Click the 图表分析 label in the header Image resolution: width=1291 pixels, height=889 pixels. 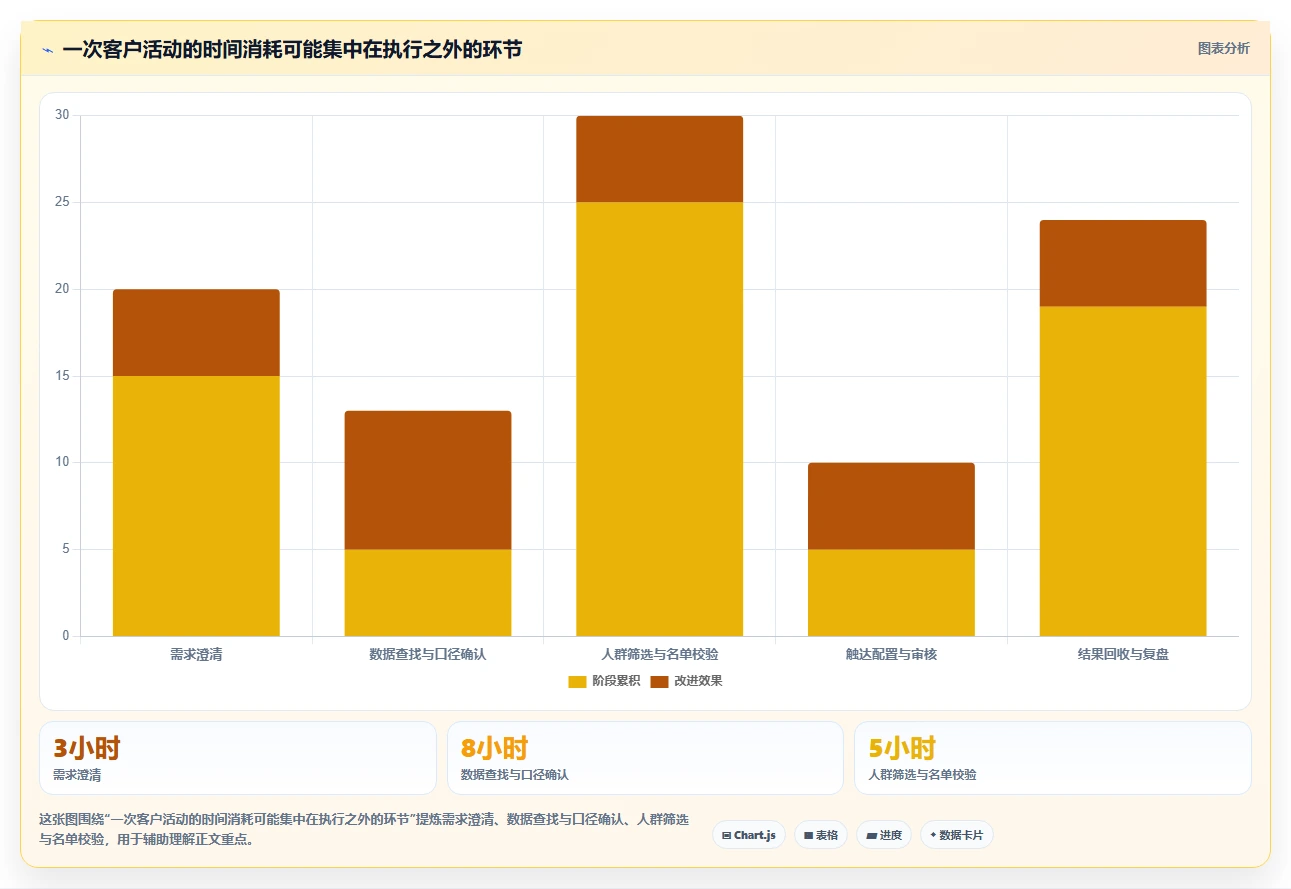[1223, 48]
